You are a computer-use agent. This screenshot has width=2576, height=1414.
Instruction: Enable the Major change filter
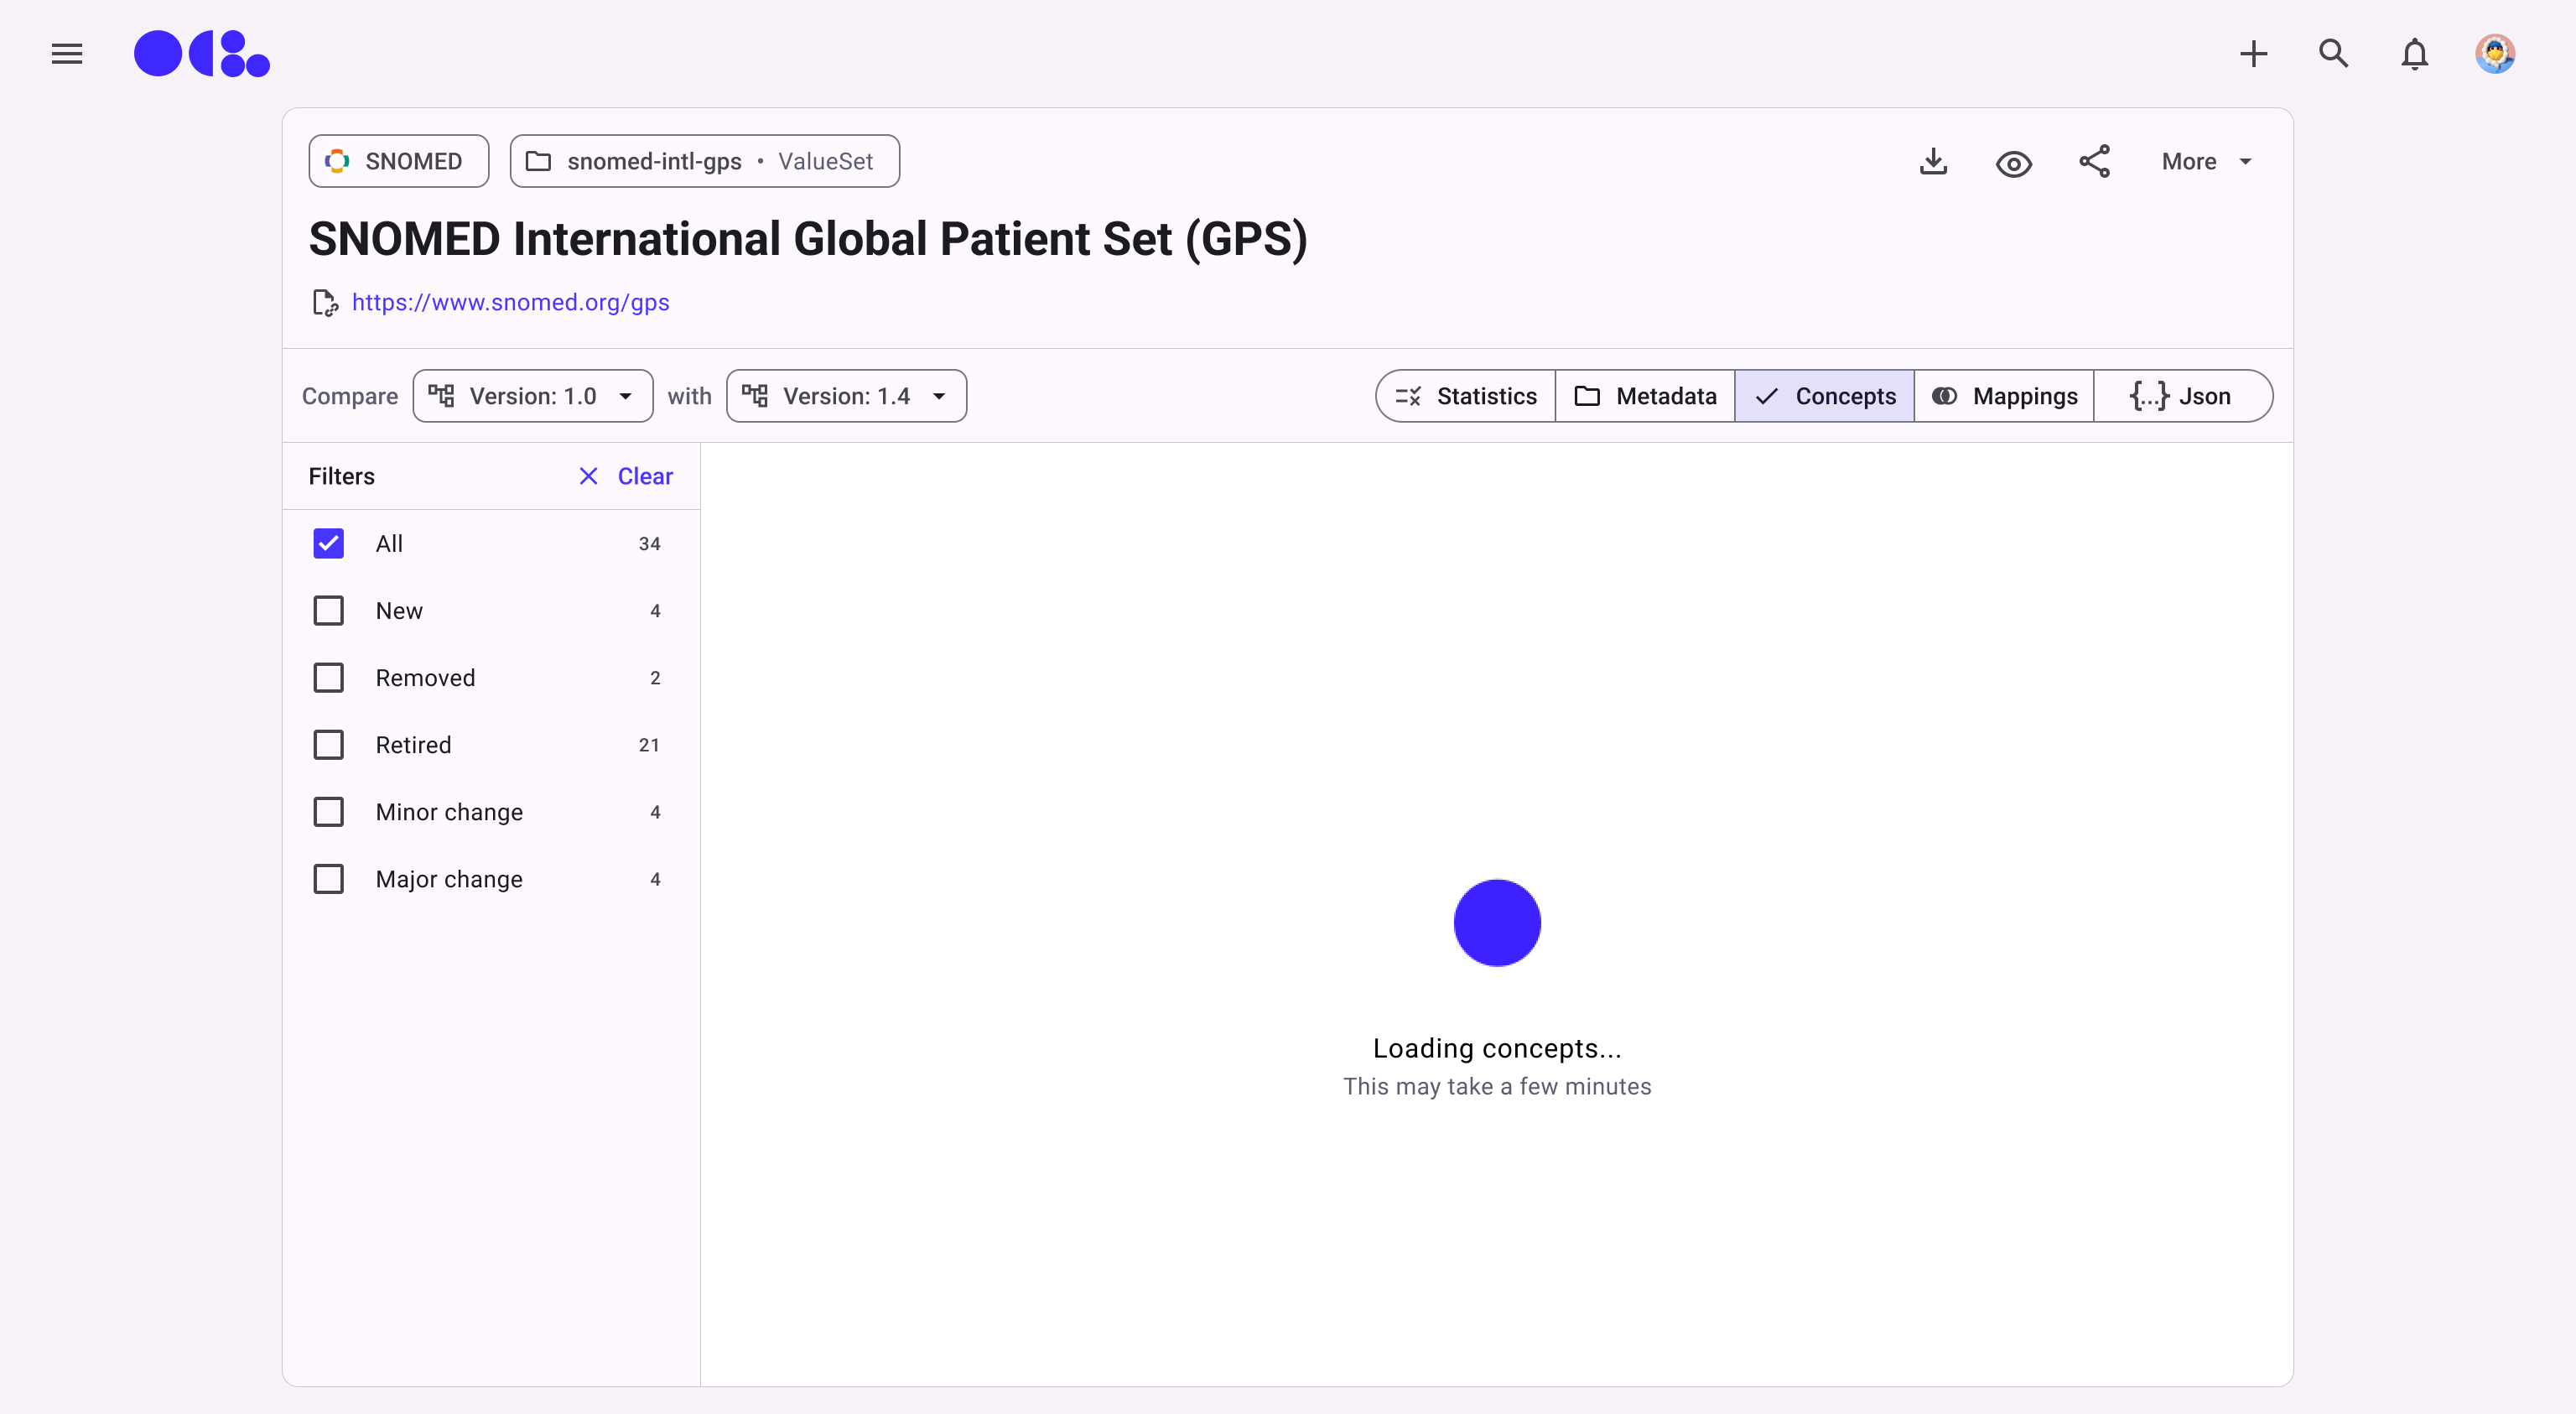[329, 879]
